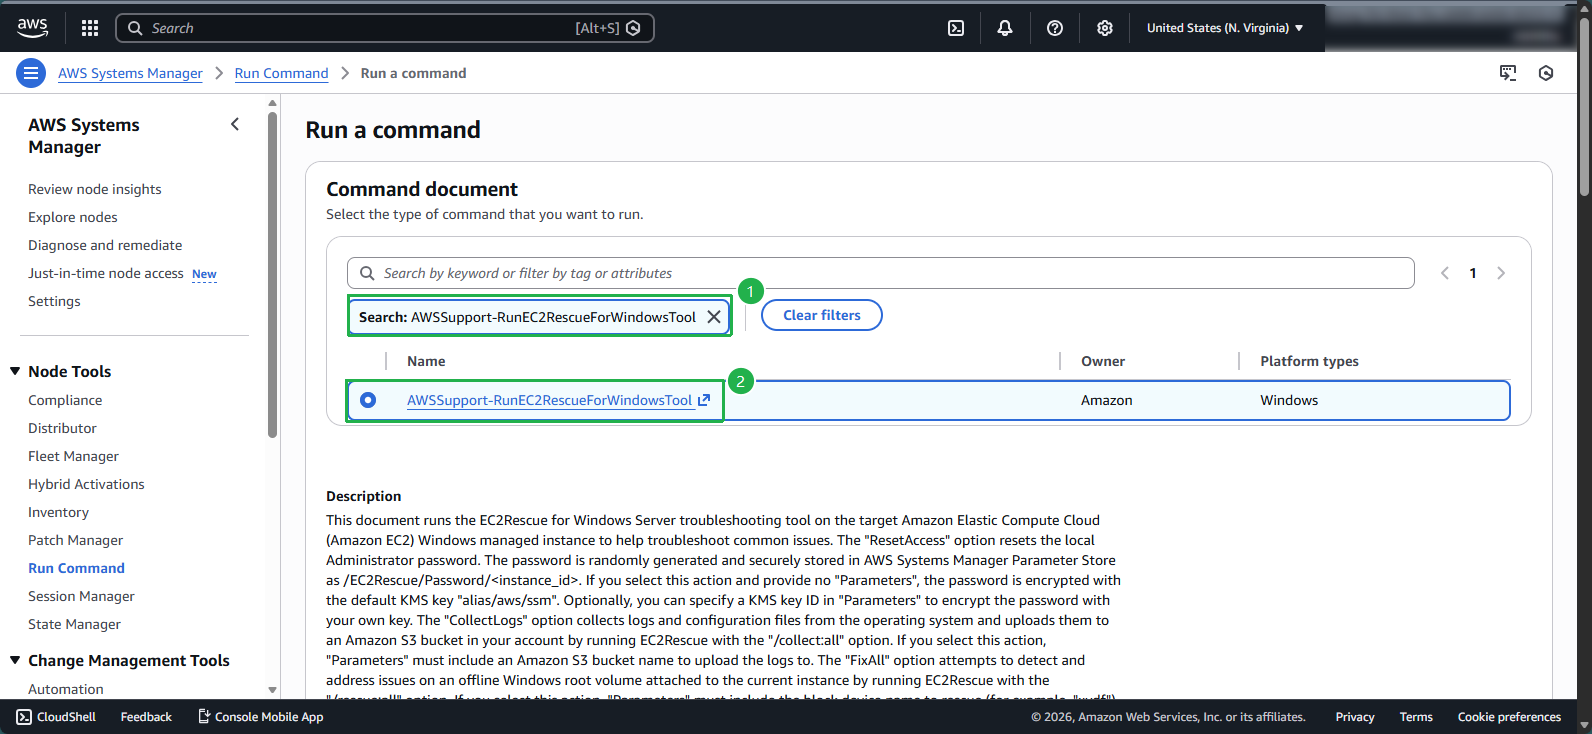
Task: Click the Owner column header
Action: [x=1103, y=361]
